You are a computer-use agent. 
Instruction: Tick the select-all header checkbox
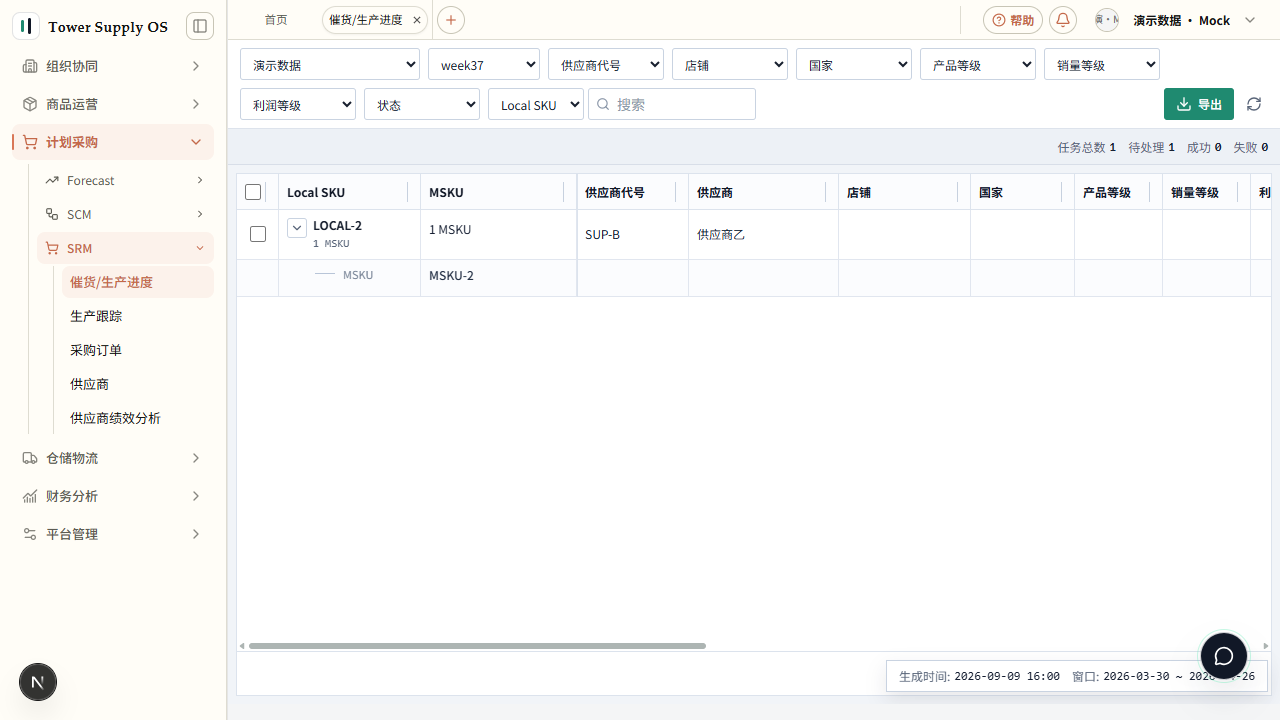click(253, 192)
